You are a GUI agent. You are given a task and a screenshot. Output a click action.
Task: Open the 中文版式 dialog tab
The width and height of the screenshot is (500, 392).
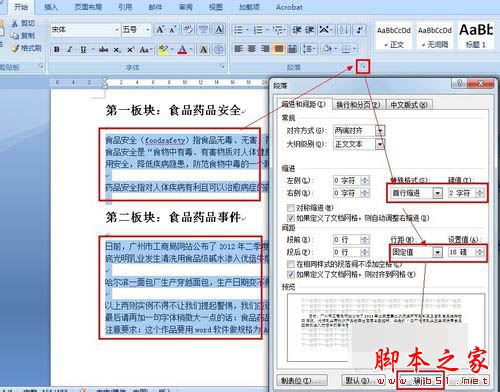tap(409, 105)
